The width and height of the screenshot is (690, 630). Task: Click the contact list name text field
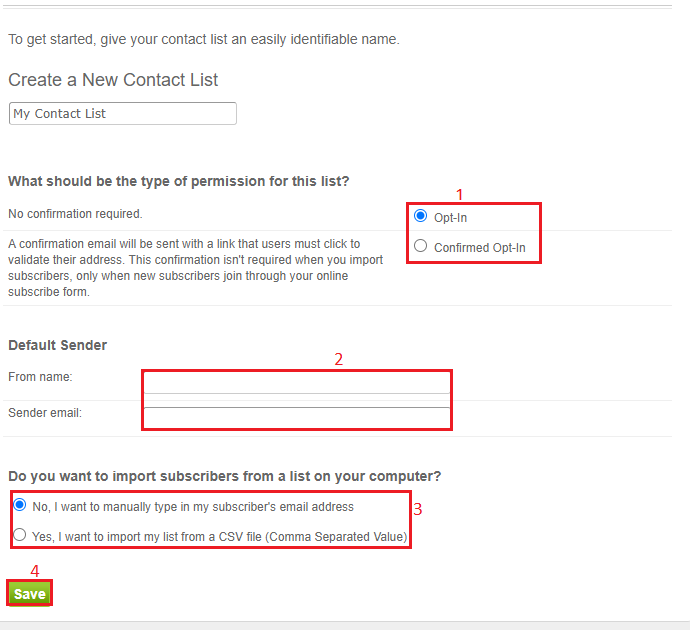pos(122,114)
